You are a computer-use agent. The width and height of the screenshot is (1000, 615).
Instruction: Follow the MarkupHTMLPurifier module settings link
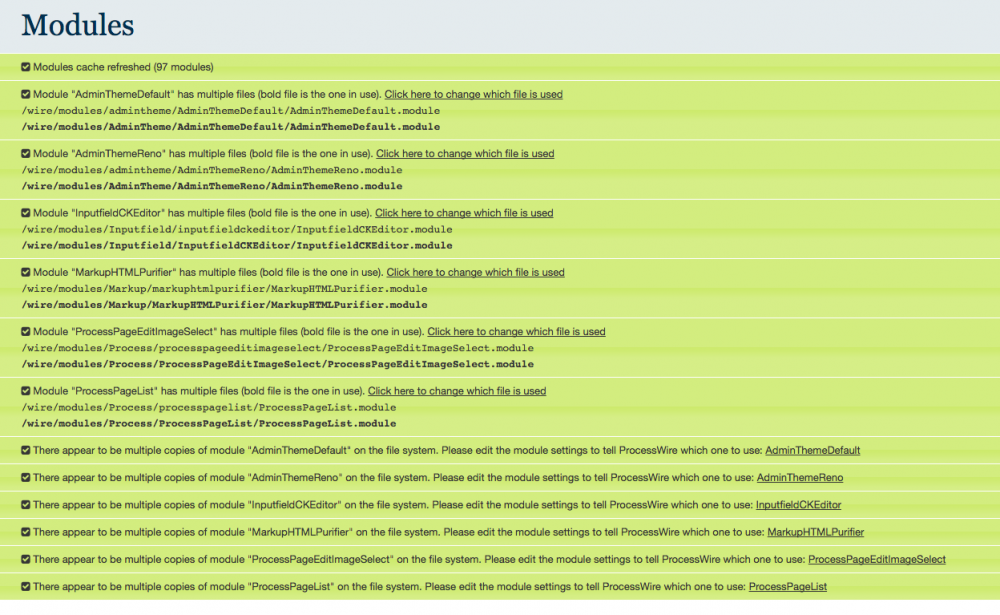point(816,532)
